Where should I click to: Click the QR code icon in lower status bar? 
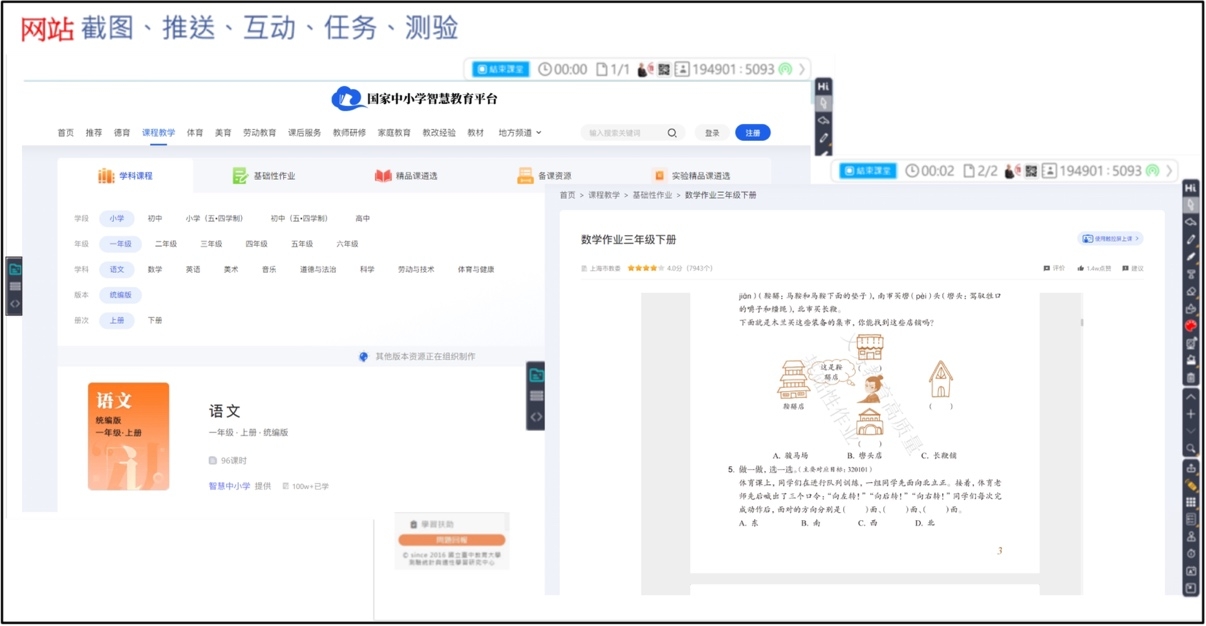pyautogui.click(x=1029, y=171)
